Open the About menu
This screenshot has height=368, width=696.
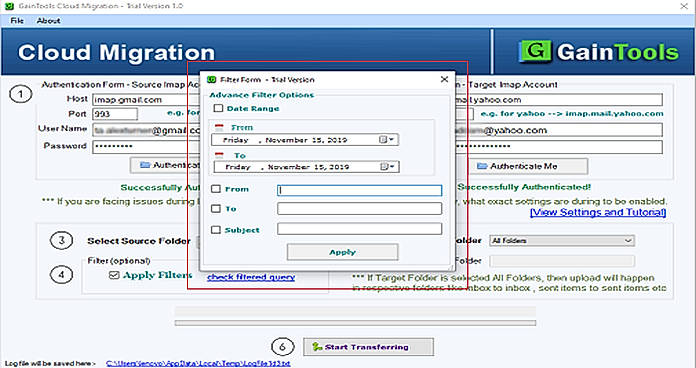[48, 21]
